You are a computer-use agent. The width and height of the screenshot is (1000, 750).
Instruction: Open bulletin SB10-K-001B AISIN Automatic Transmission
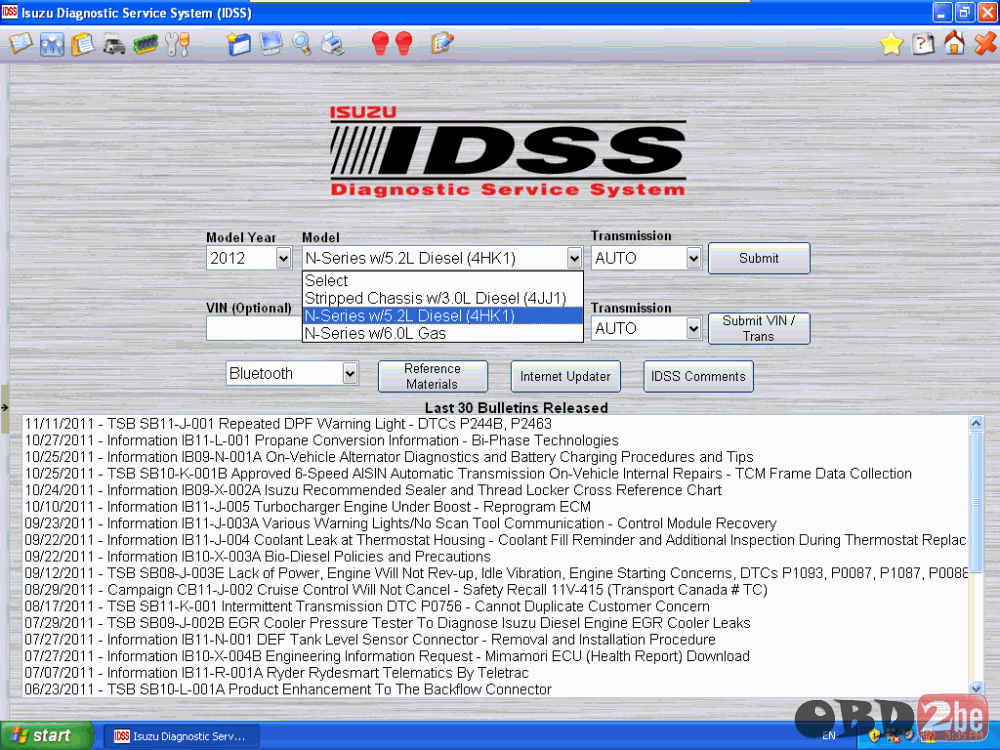coord(468,474)
